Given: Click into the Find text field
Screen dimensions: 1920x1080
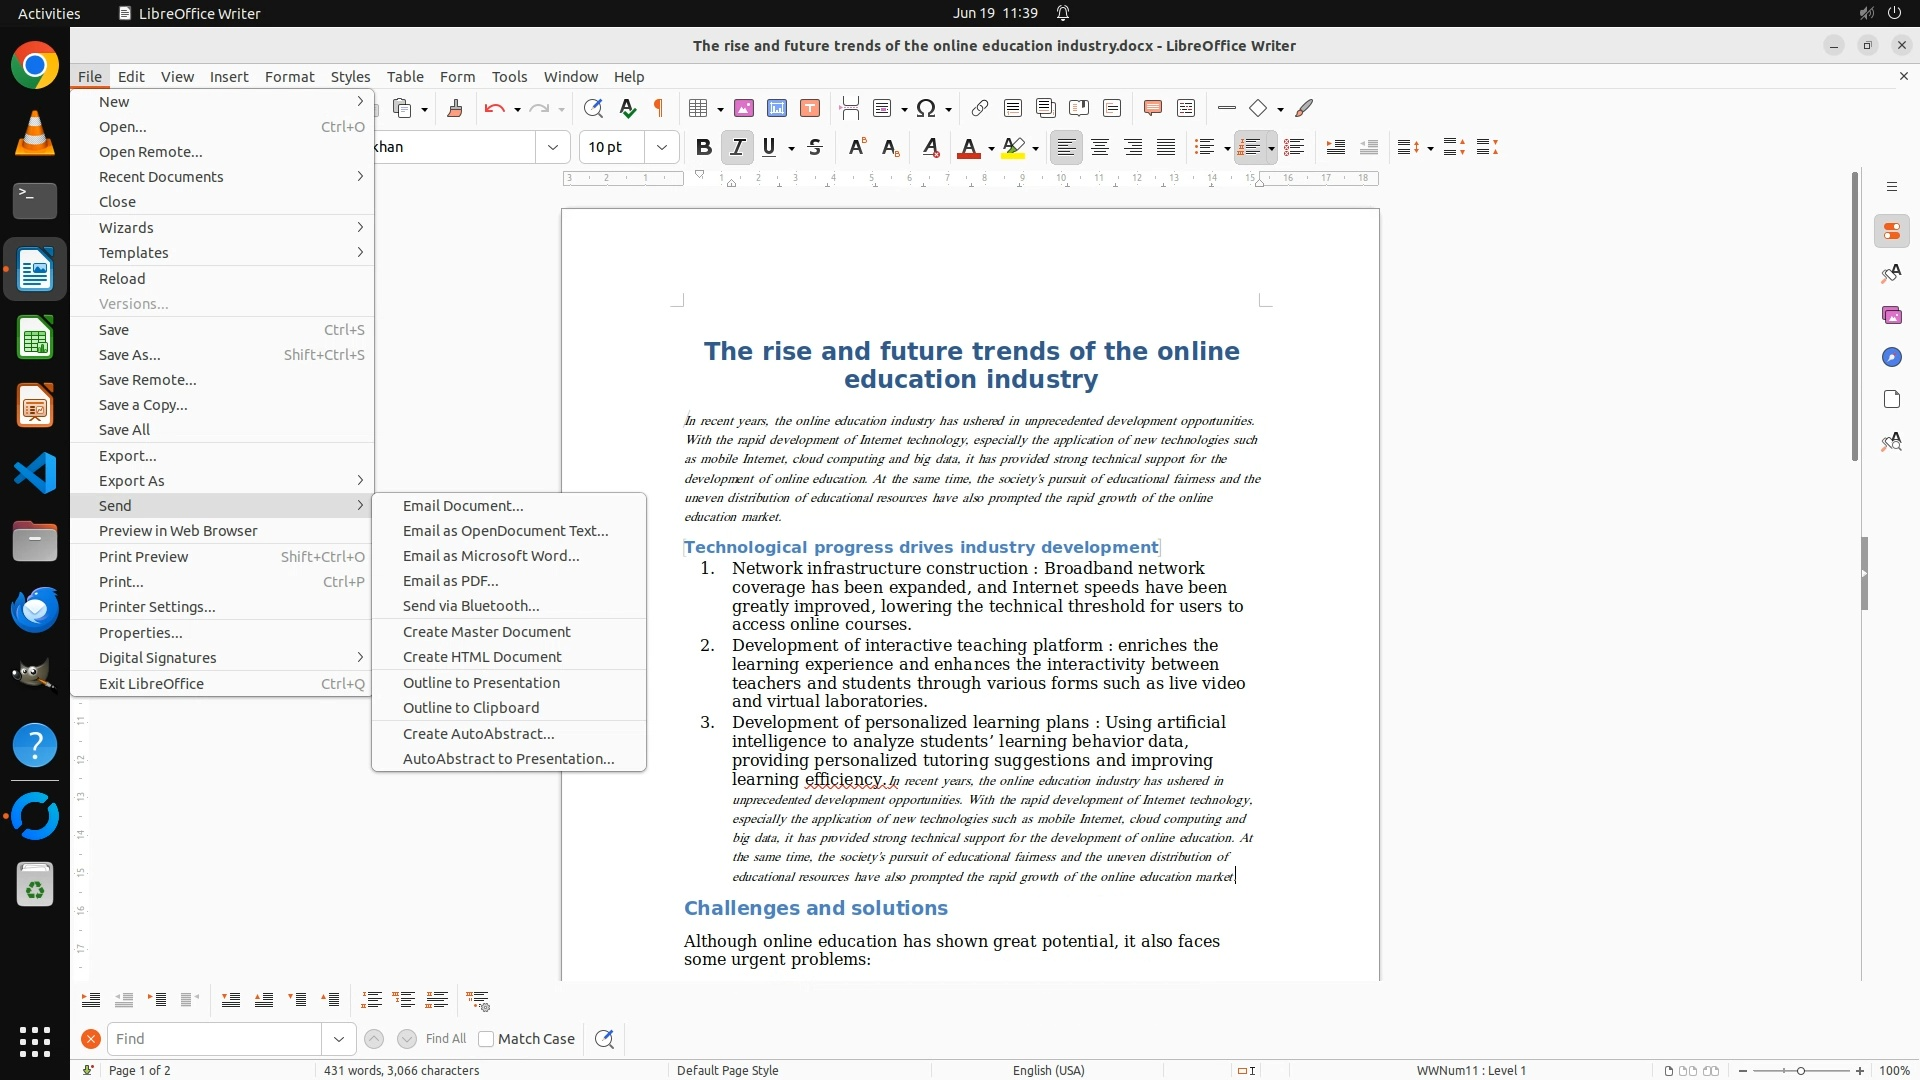Looking at the screenshot, I should click(x=214, y=1039).
